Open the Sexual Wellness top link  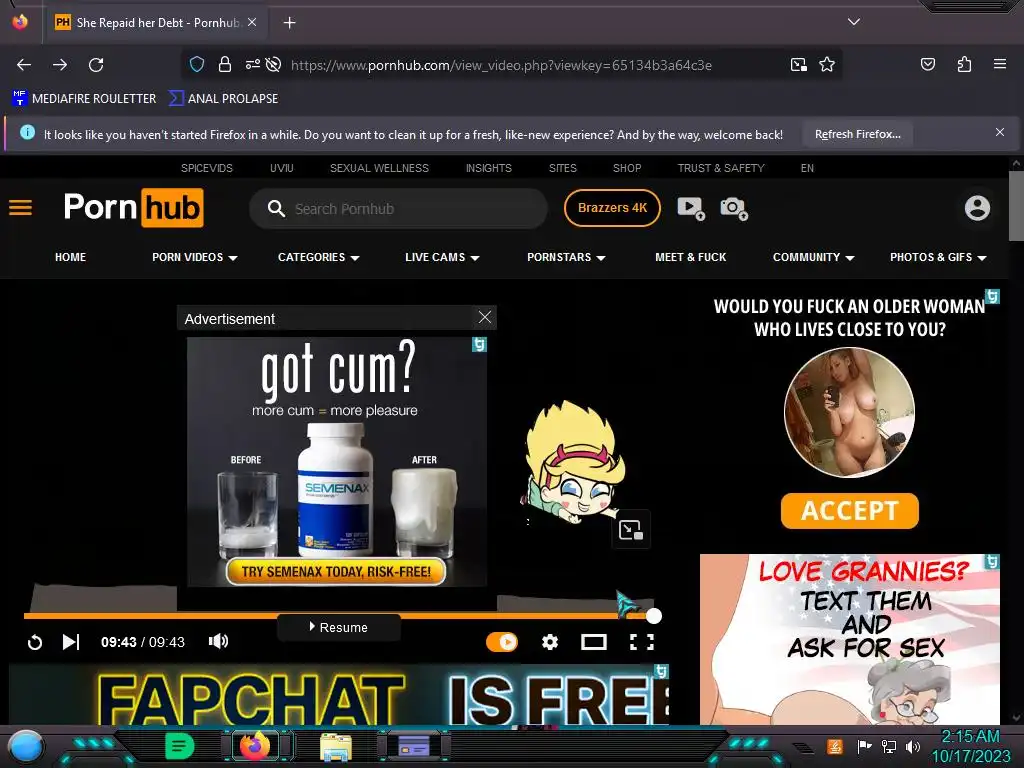(379, 168)
